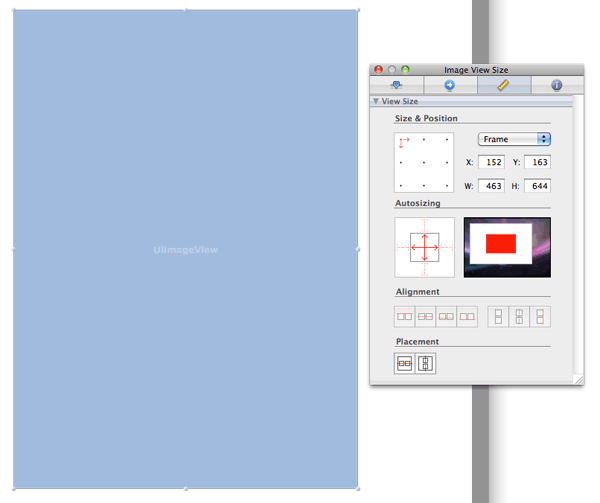Click the Y position field
Screen dimensions: 600x503
(x=537, y=162)
